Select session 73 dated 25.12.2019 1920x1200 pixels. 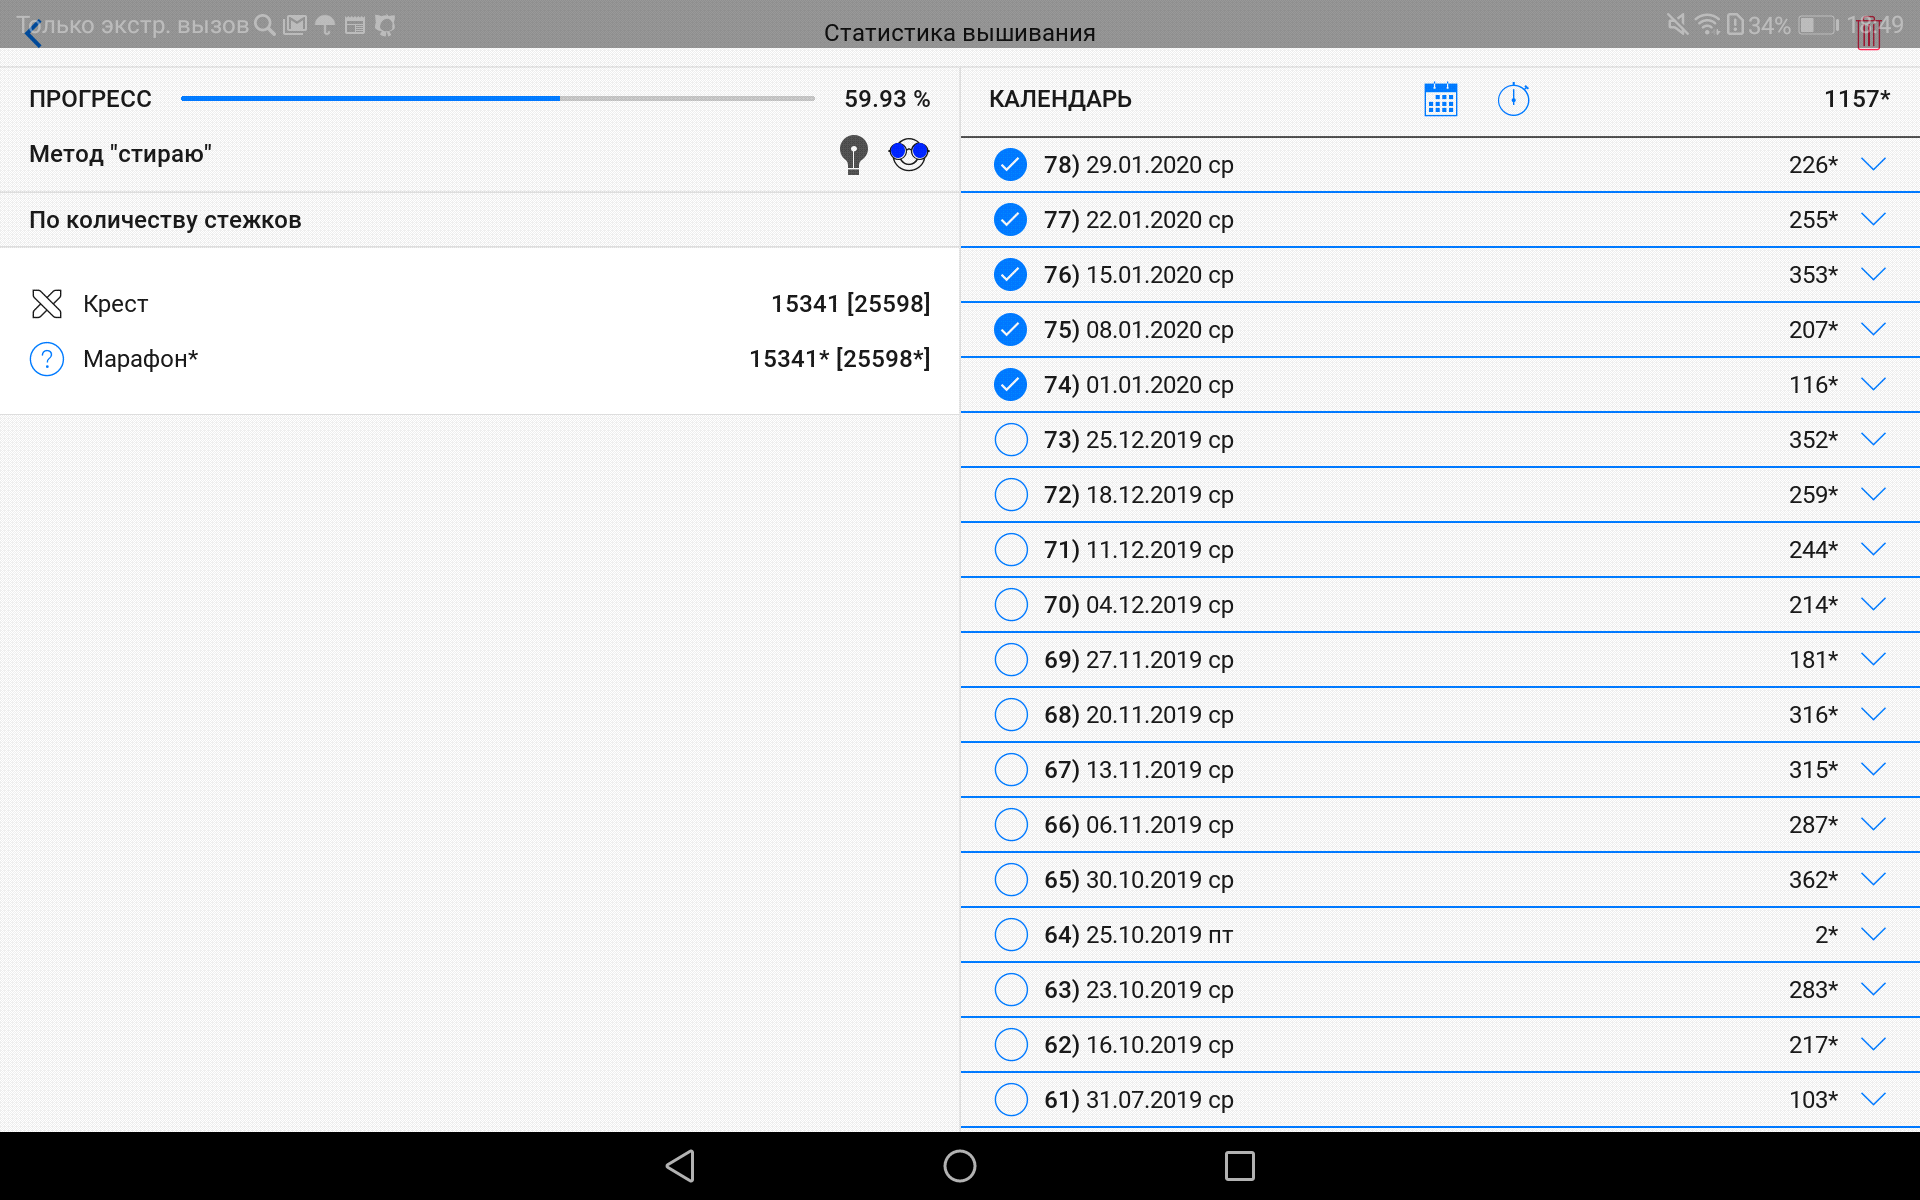point(1010,440)
